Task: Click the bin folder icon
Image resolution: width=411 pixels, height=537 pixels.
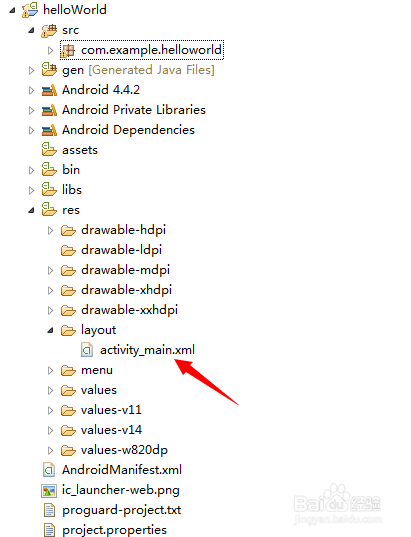Action: tap(49, 170)
